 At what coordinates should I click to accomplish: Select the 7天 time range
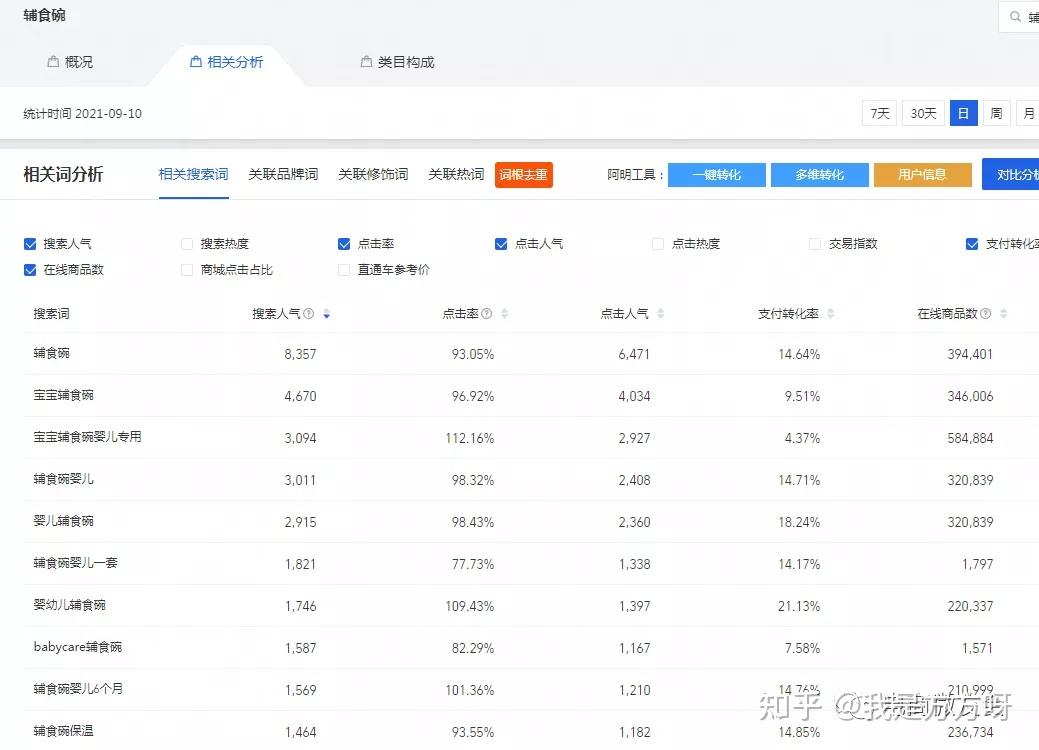(x=879, y=113)
